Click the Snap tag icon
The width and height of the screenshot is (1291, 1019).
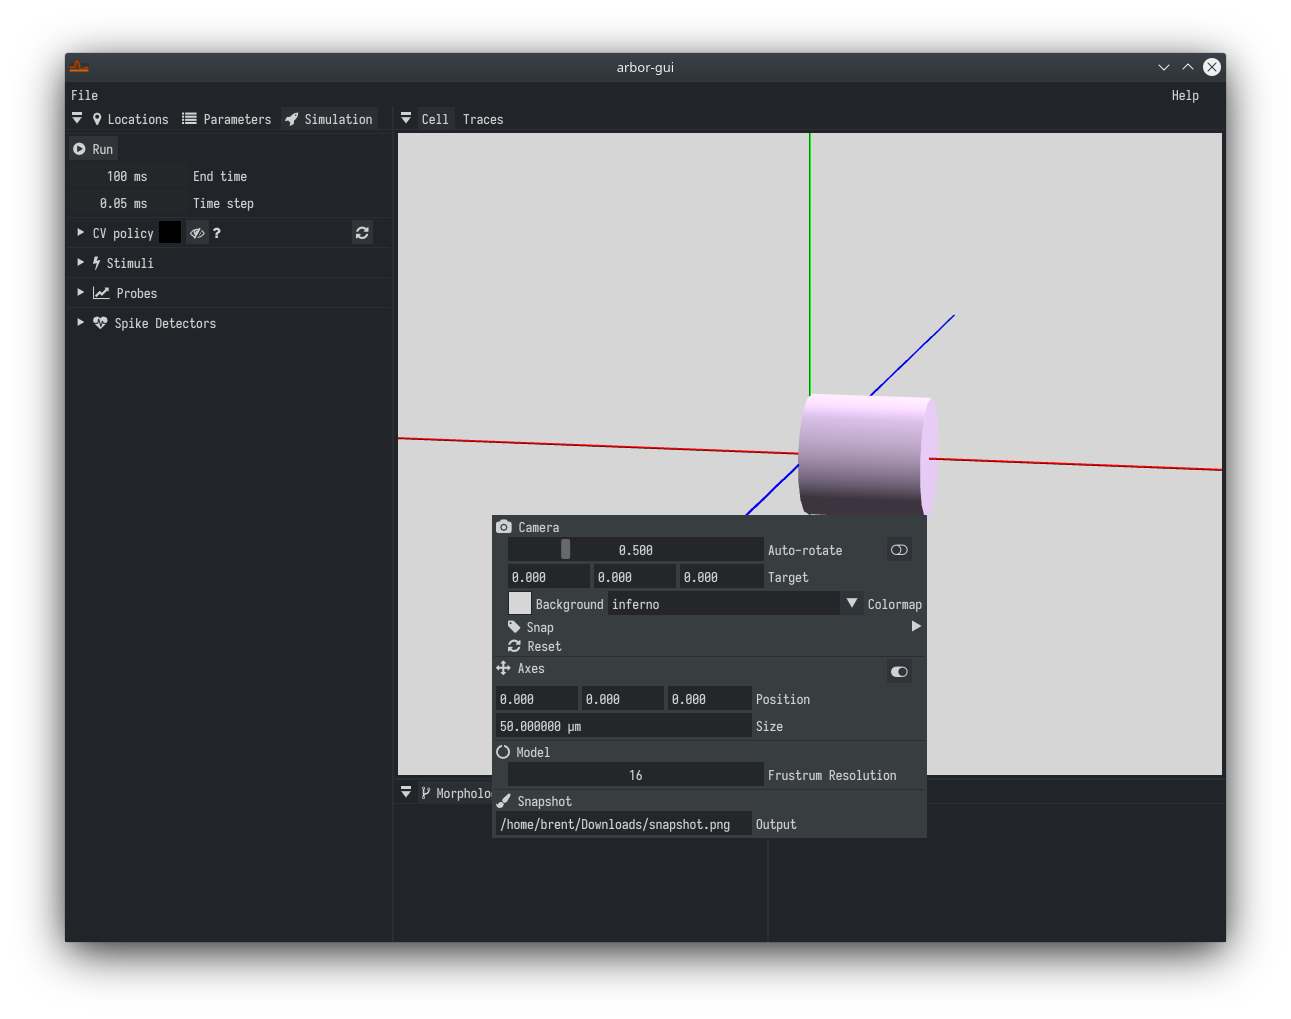(x=514, y=627)
